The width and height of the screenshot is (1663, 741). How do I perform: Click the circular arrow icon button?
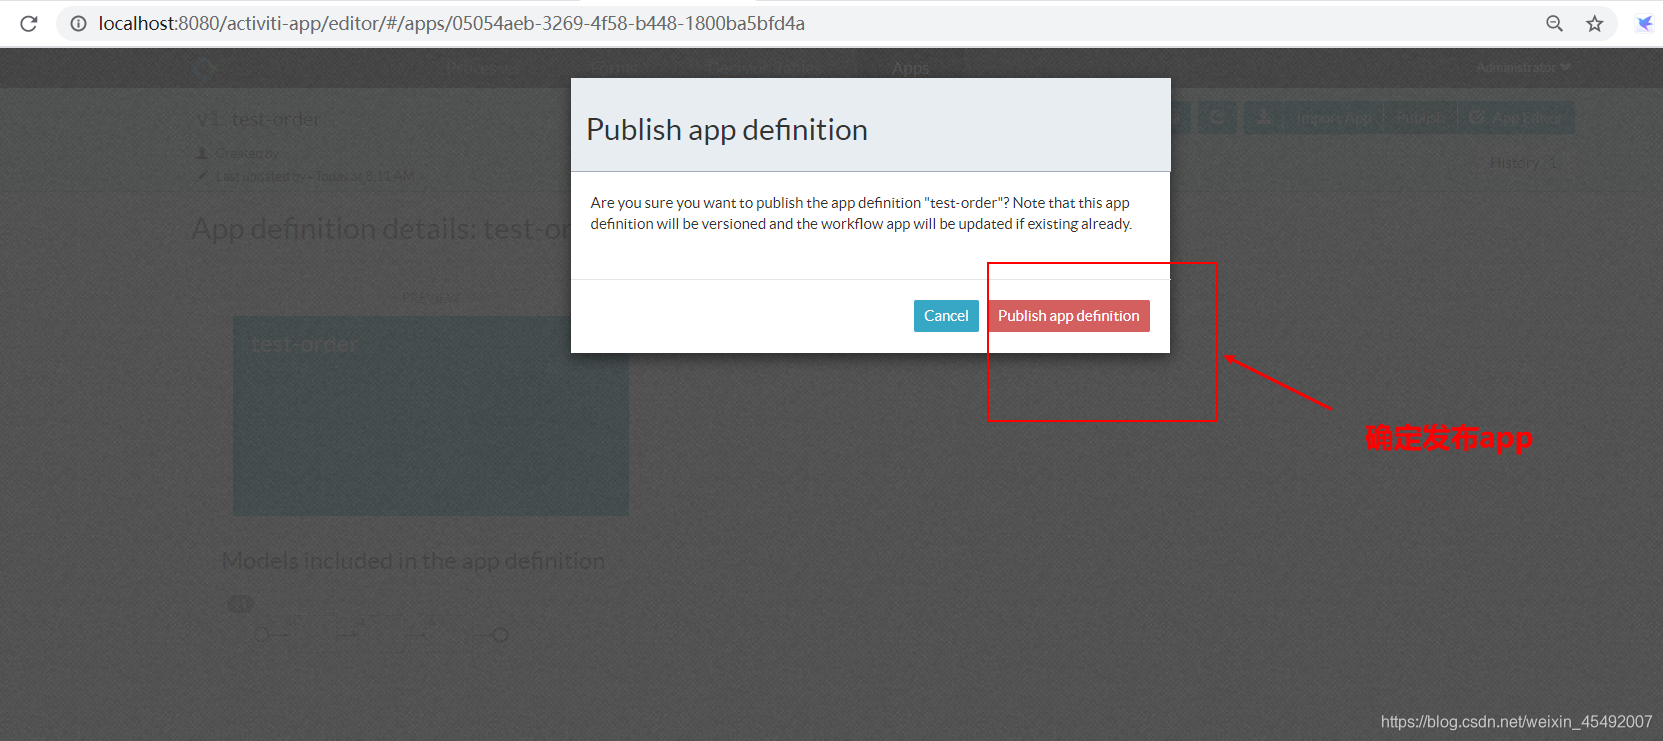(1217, 118)
